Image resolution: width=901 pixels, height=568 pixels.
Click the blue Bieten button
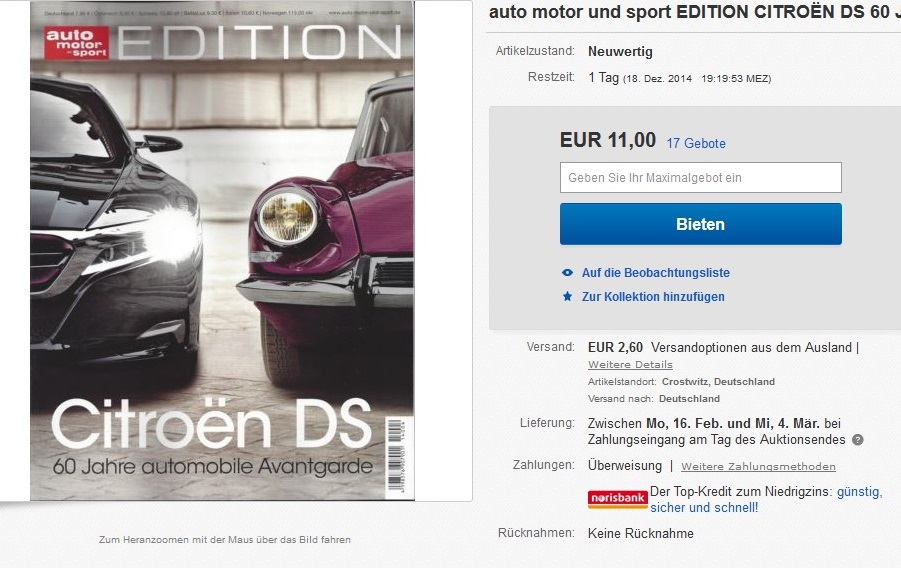pos(700,224)
